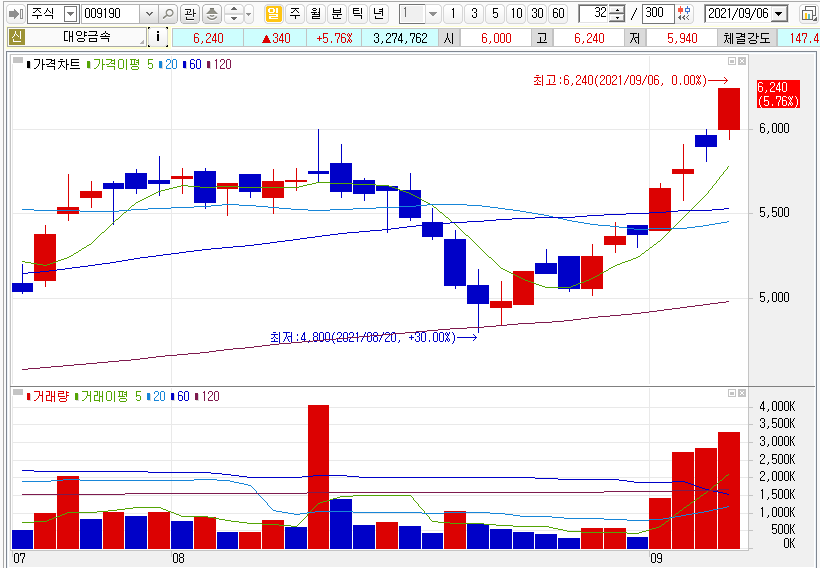Image resolution: width=820 pixels, height=568 pixels.
Task: Click the interval preset button 5
Action: pos(495,14)
